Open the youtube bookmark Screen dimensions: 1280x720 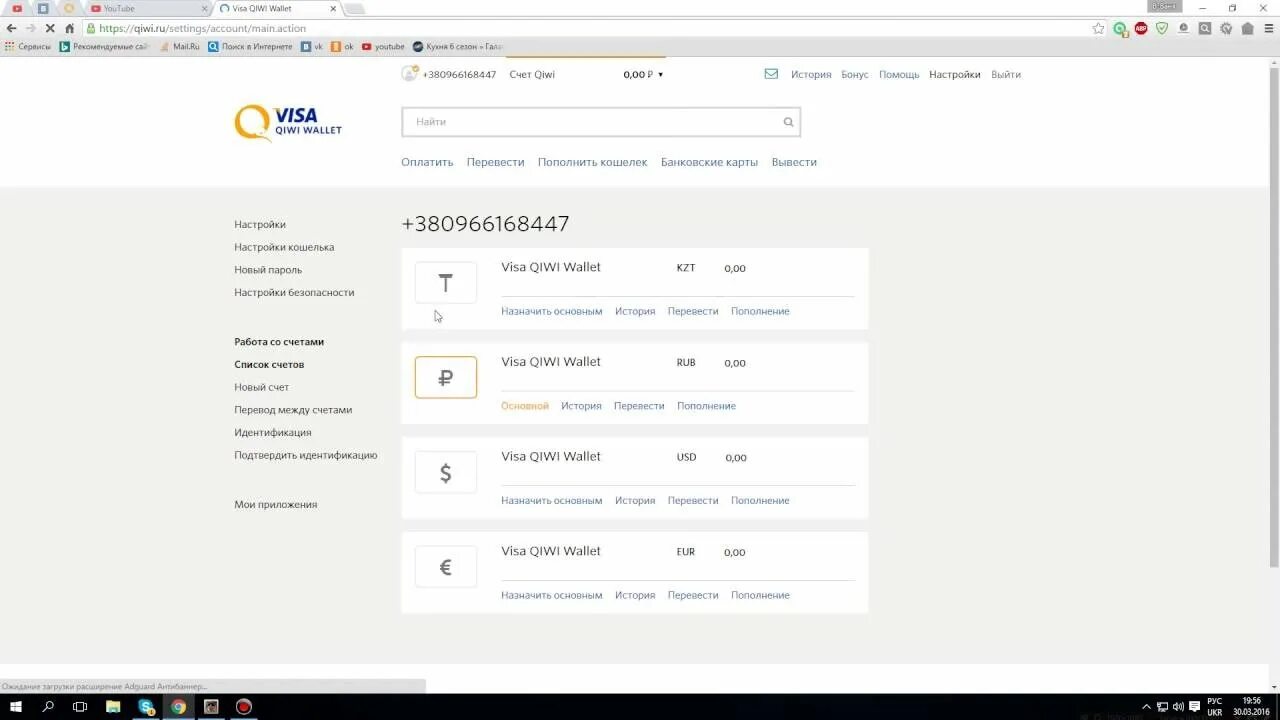384,46
